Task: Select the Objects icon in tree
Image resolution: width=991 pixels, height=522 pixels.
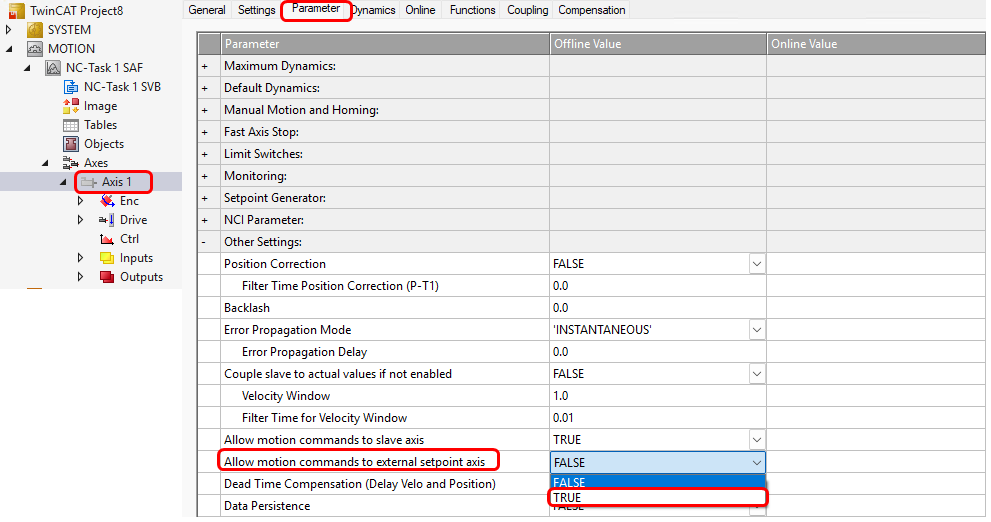Action: tap(71, 144)
